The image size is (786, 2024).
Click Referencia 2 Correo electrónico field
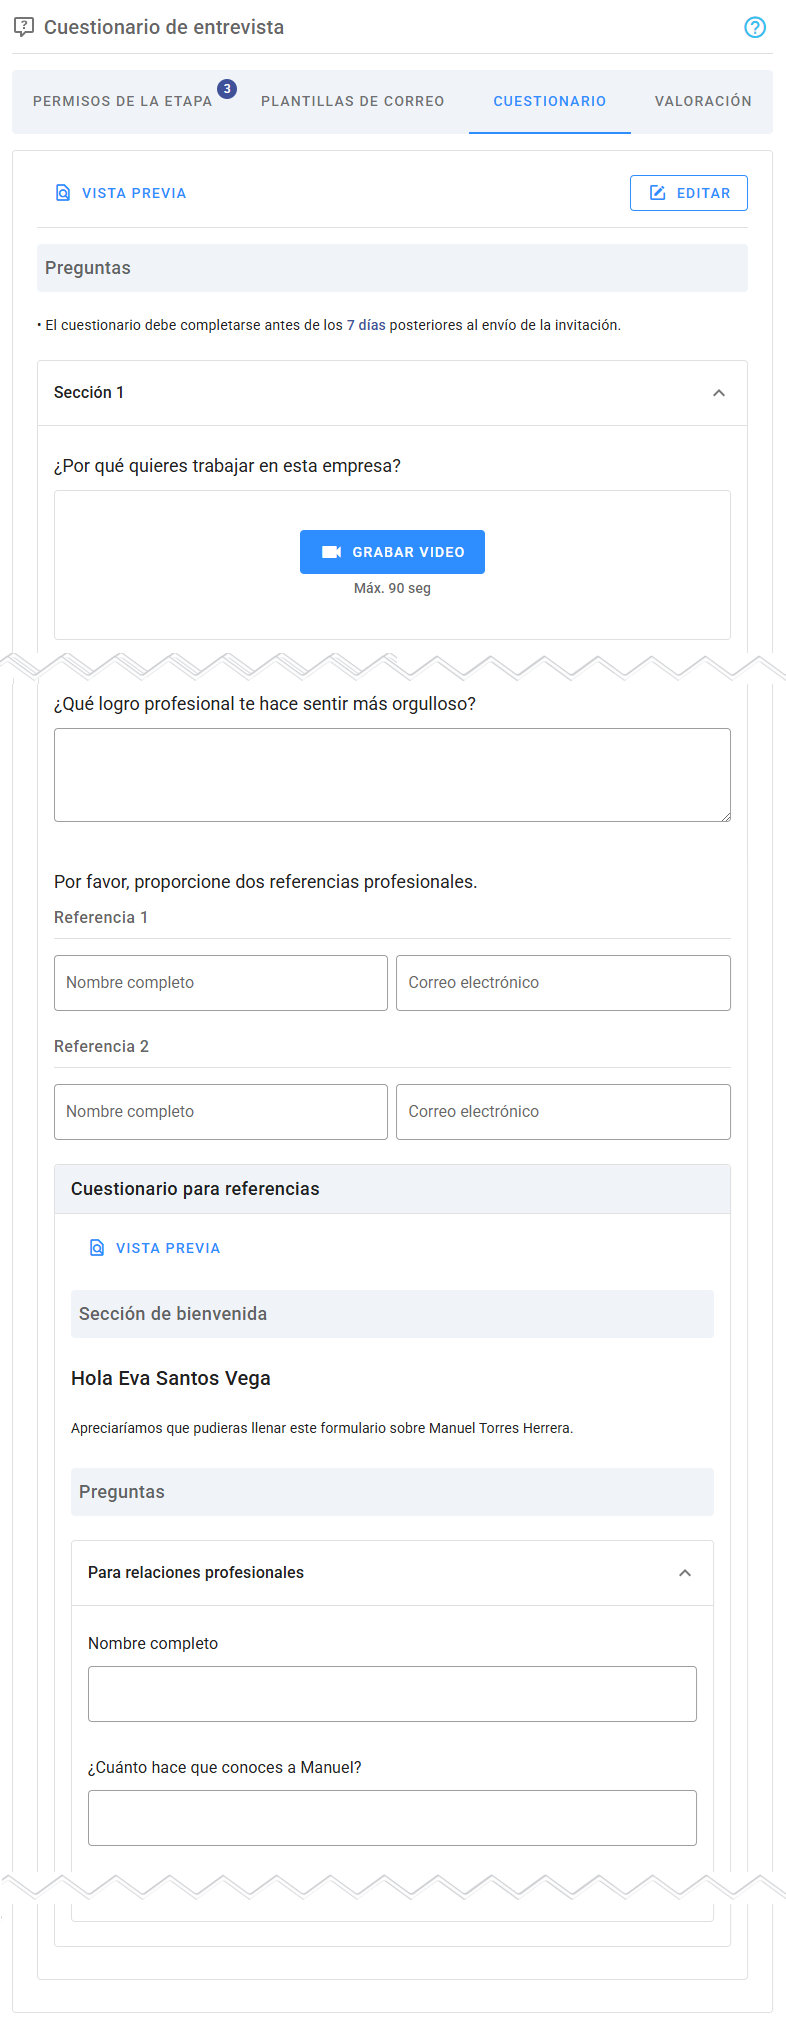tap(563, 1112)
